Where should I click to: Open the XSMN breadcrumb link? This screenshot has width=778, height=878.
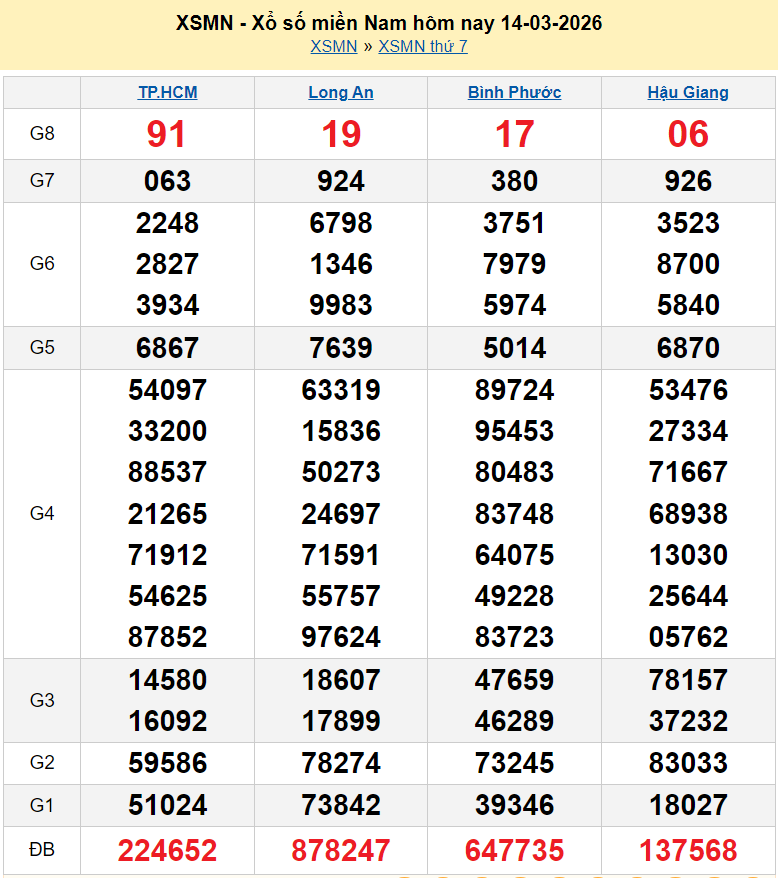point(333,46)
